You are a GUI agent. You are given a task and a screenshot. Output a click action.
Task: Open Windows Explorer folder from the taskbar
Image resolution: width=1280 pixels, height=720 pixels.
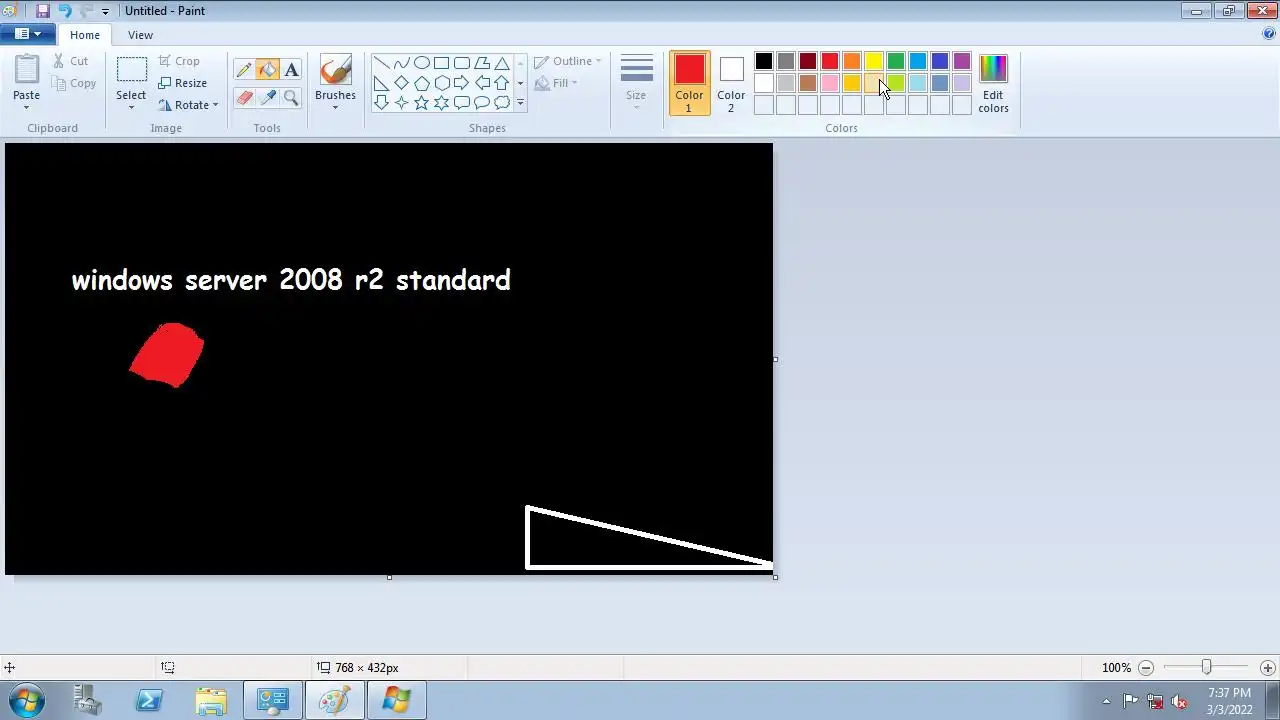[211, 700]
